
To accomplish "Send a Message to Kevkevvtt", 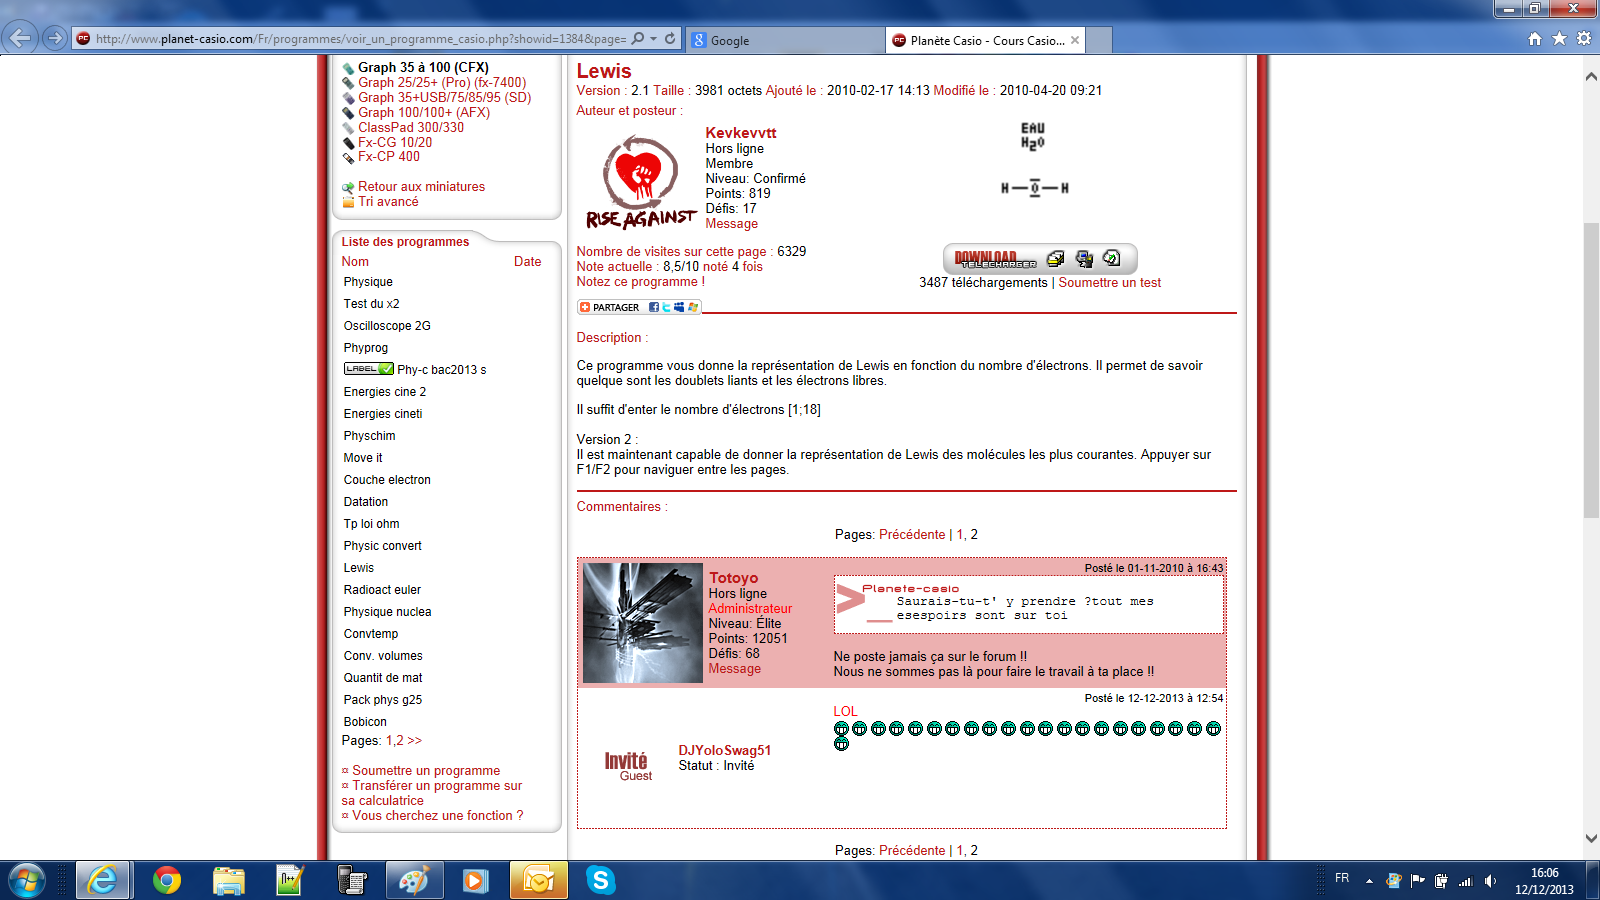I will (732, 224).
